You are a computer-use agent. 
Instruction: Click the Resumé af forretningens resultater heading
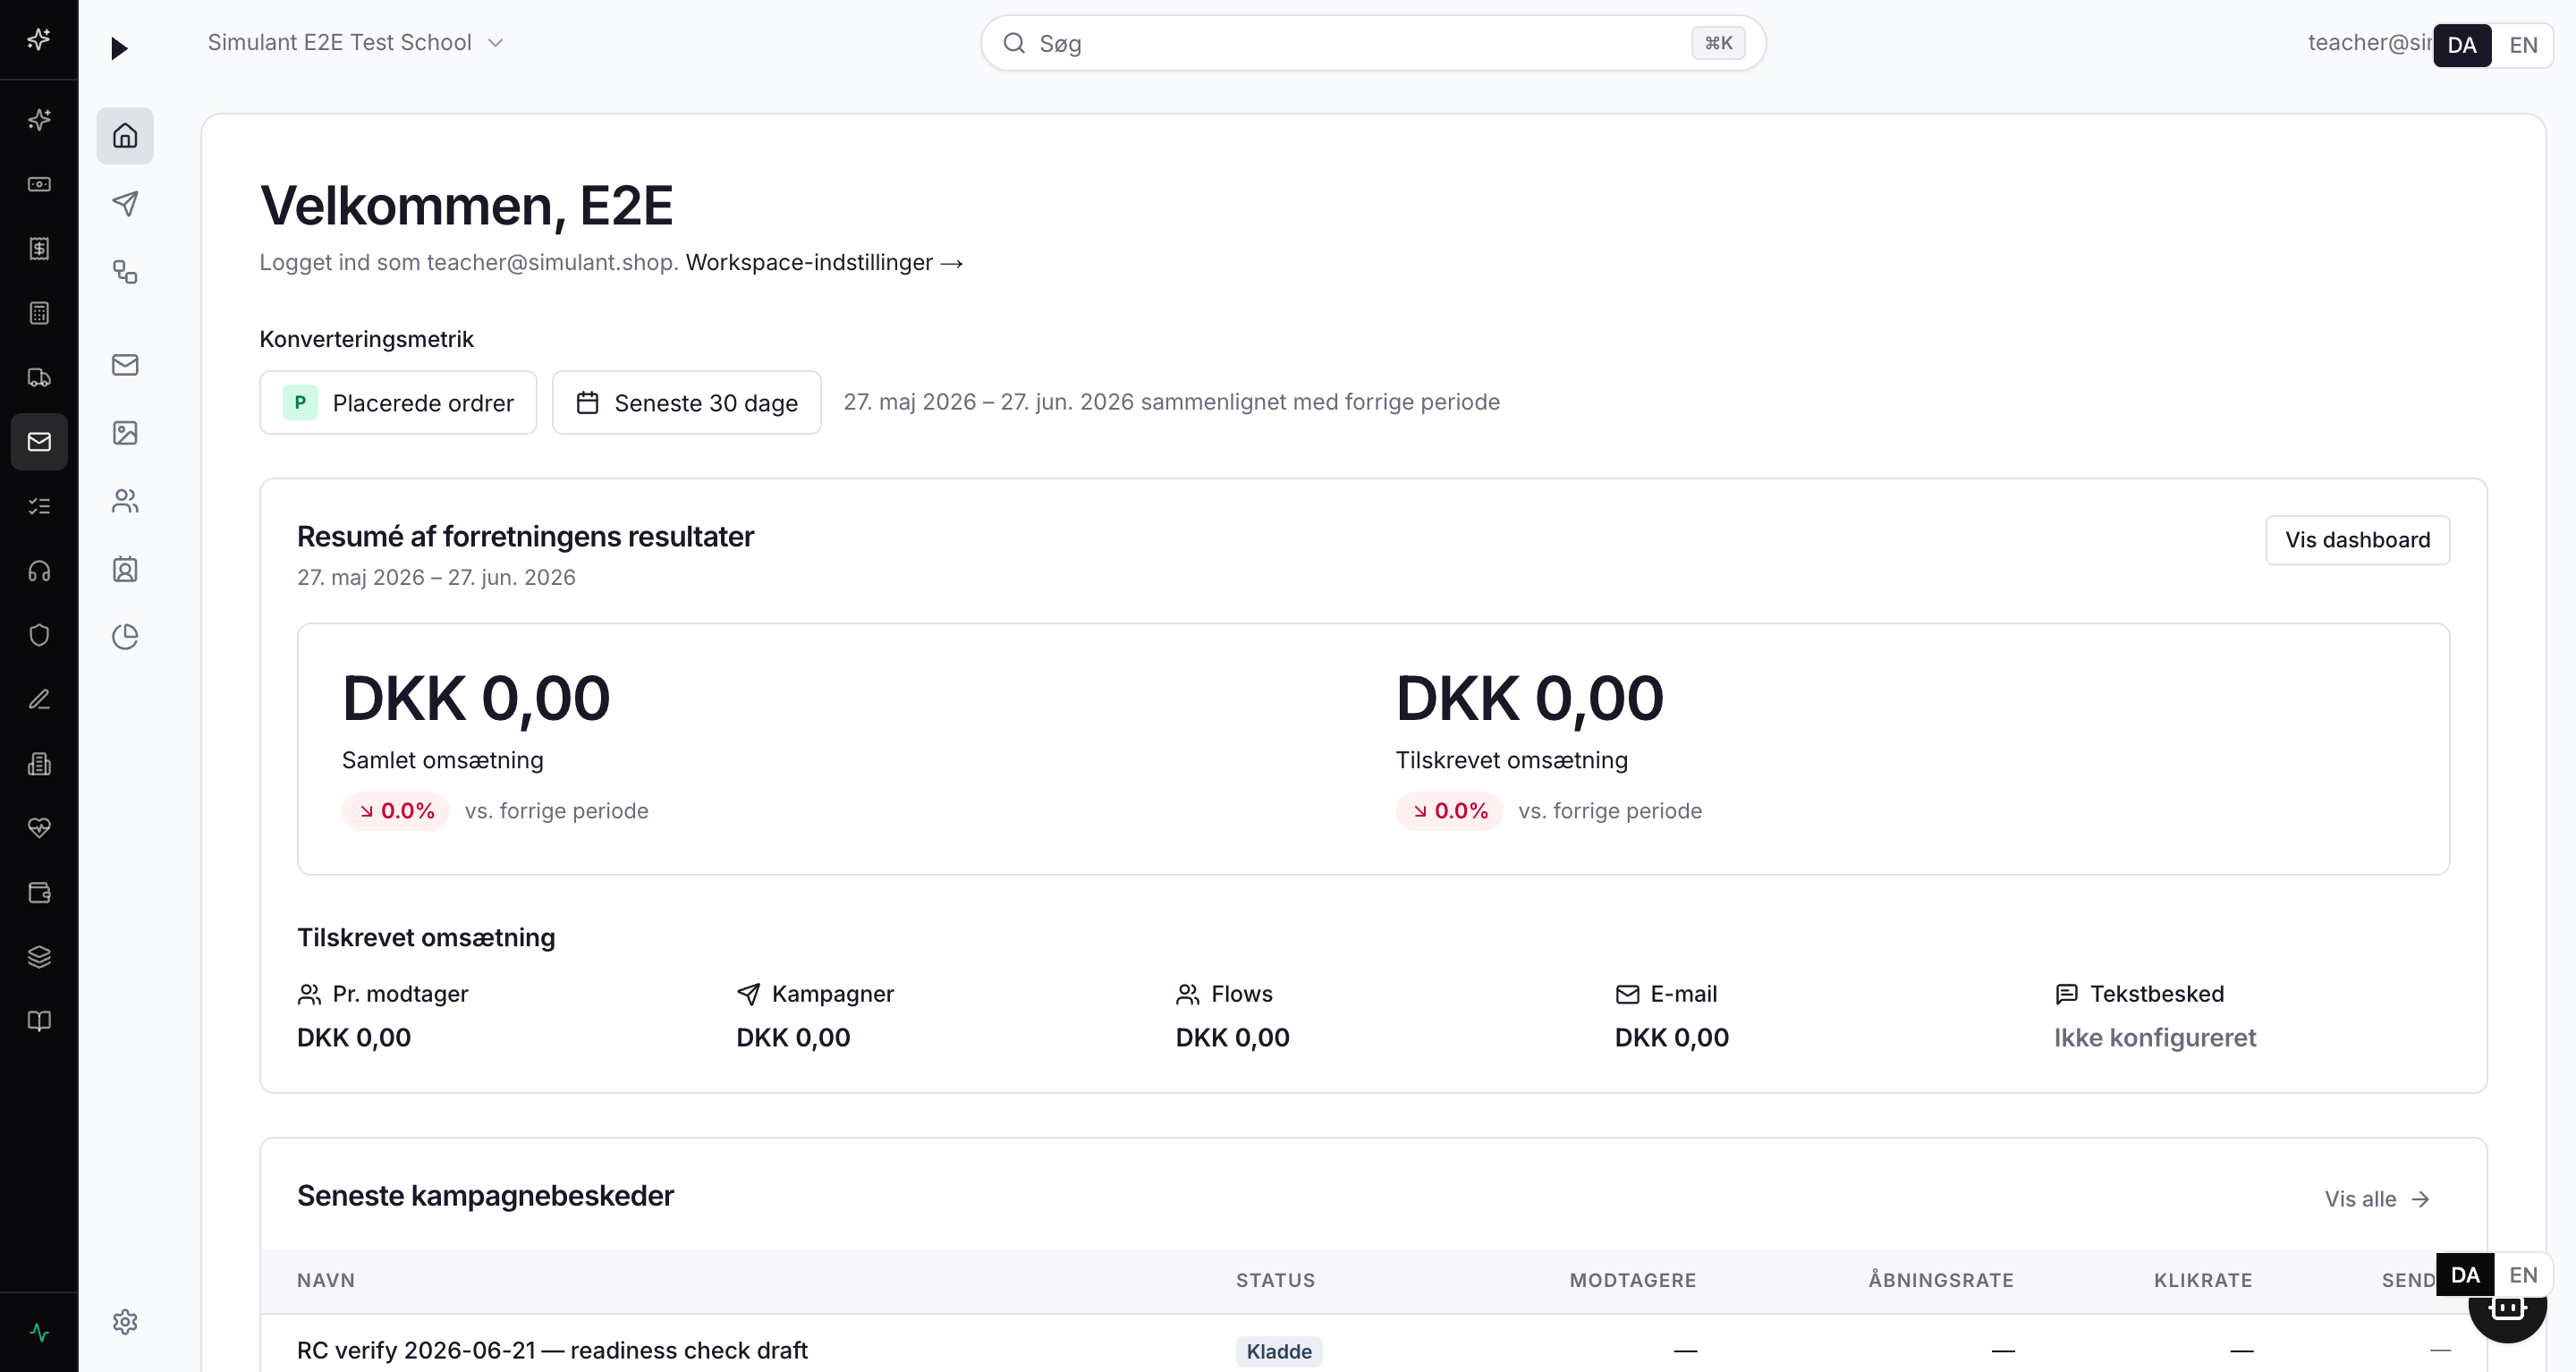[525, 537]
